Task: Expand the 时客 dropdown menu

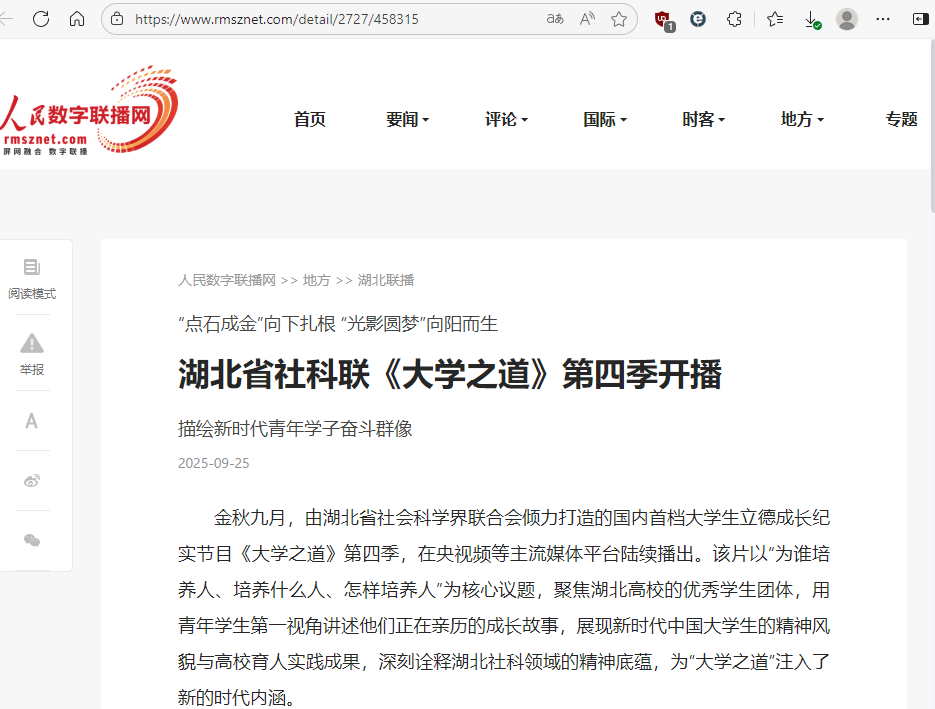Action: tap(704, 119)
